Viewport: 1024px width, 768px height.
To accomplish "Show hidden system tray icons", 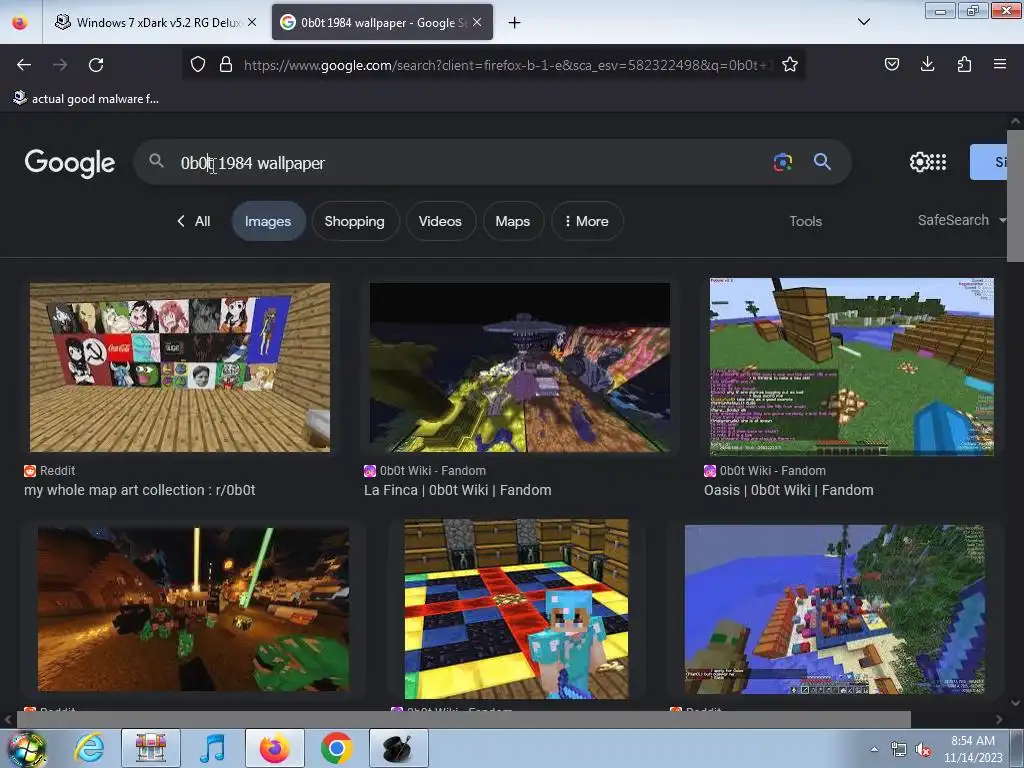I will 874,749.
